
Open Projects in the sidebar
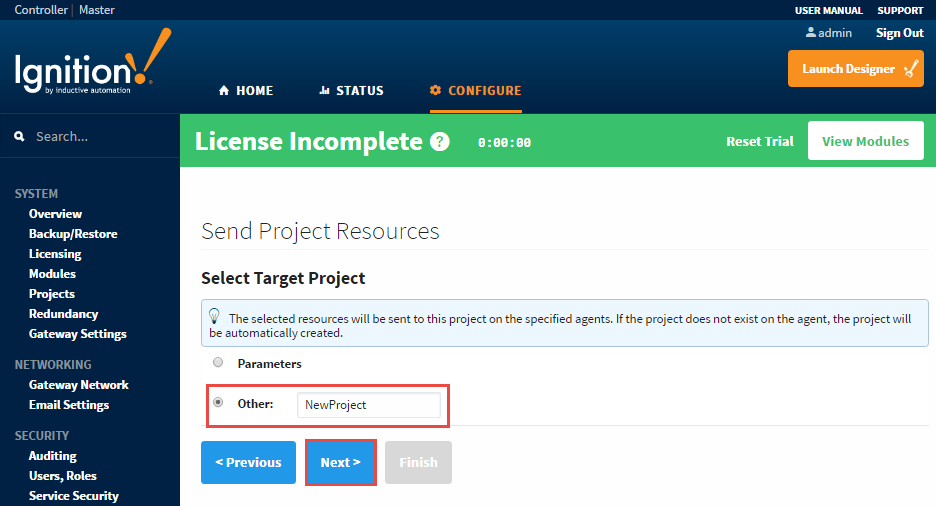coord(52,294)
